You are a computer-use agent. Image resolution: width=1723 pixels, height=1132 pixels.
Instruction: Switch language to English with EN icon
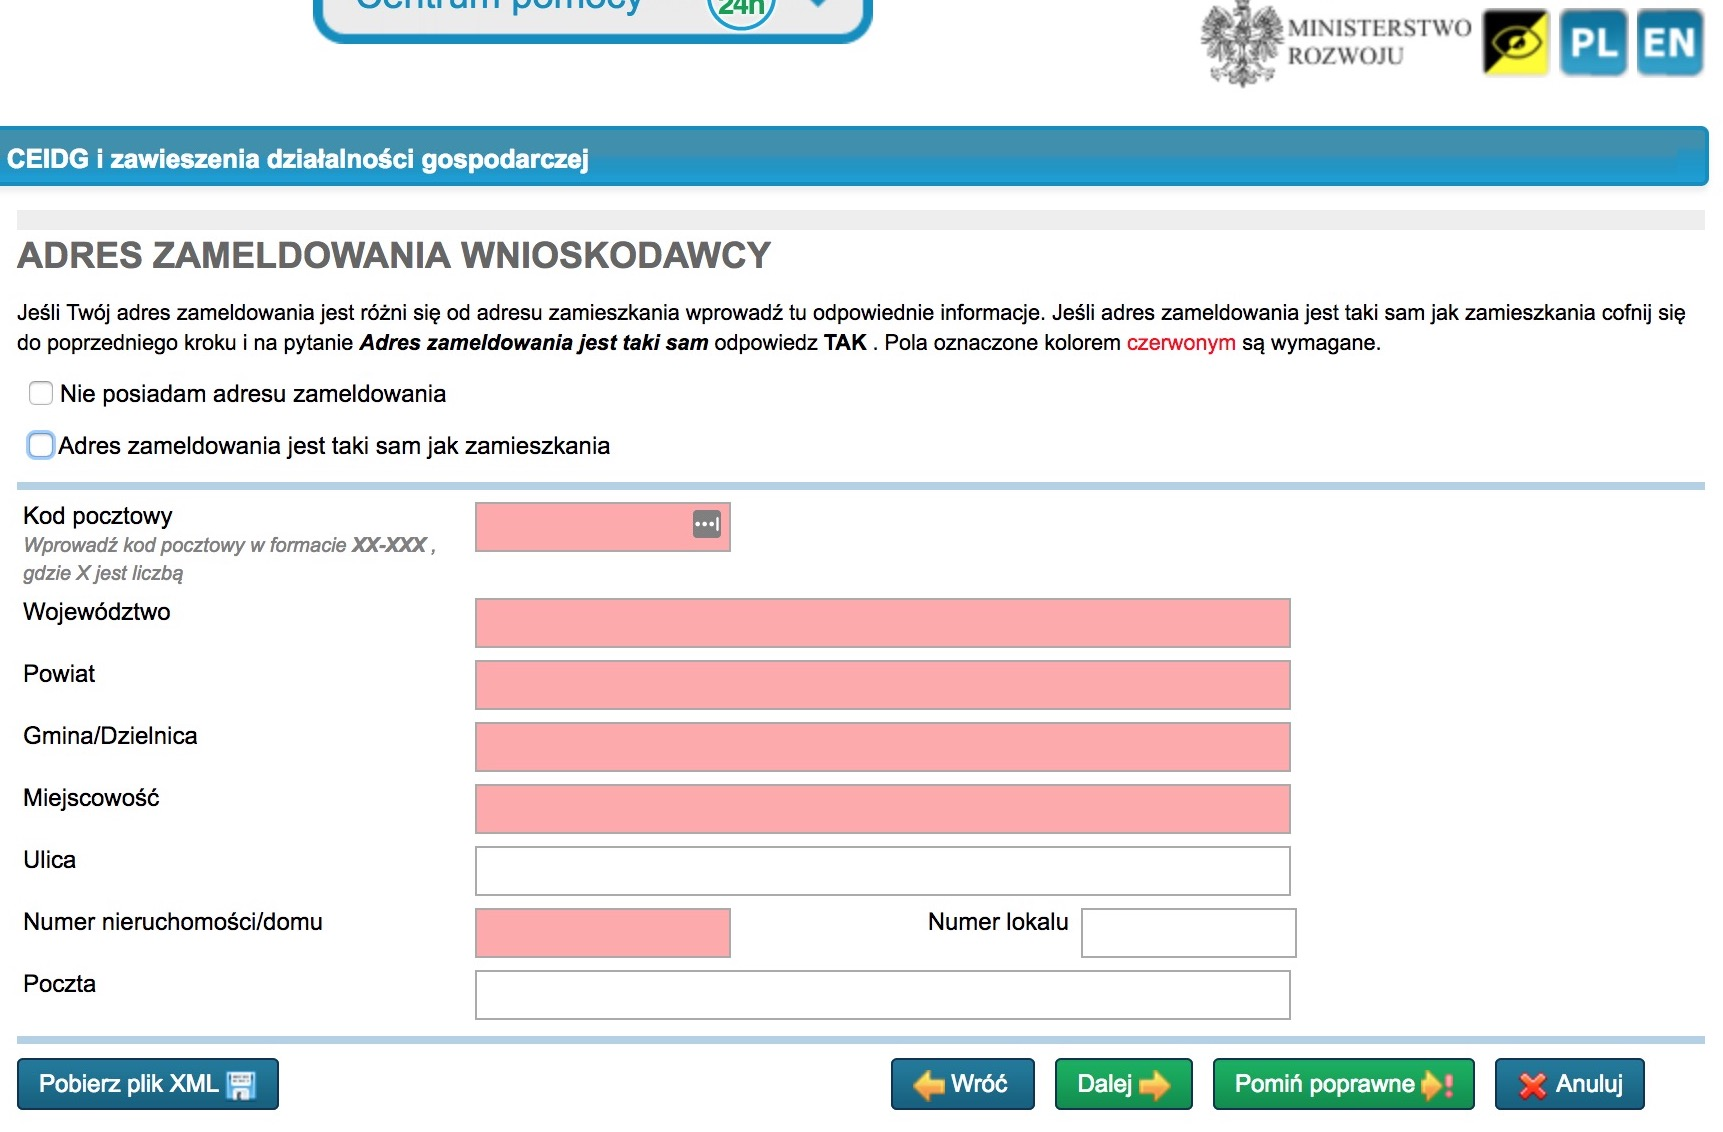pyautogui.click(x=1670, y=42)
